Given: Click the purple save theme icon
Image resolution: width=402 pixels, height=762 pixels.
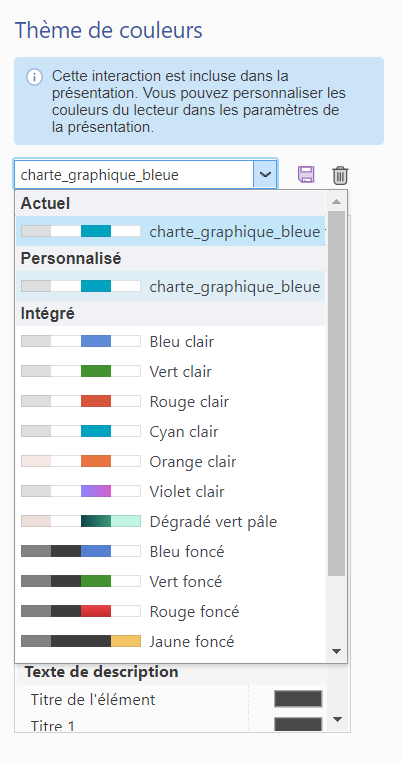Looking at the screenshot, I should point(306,174).
